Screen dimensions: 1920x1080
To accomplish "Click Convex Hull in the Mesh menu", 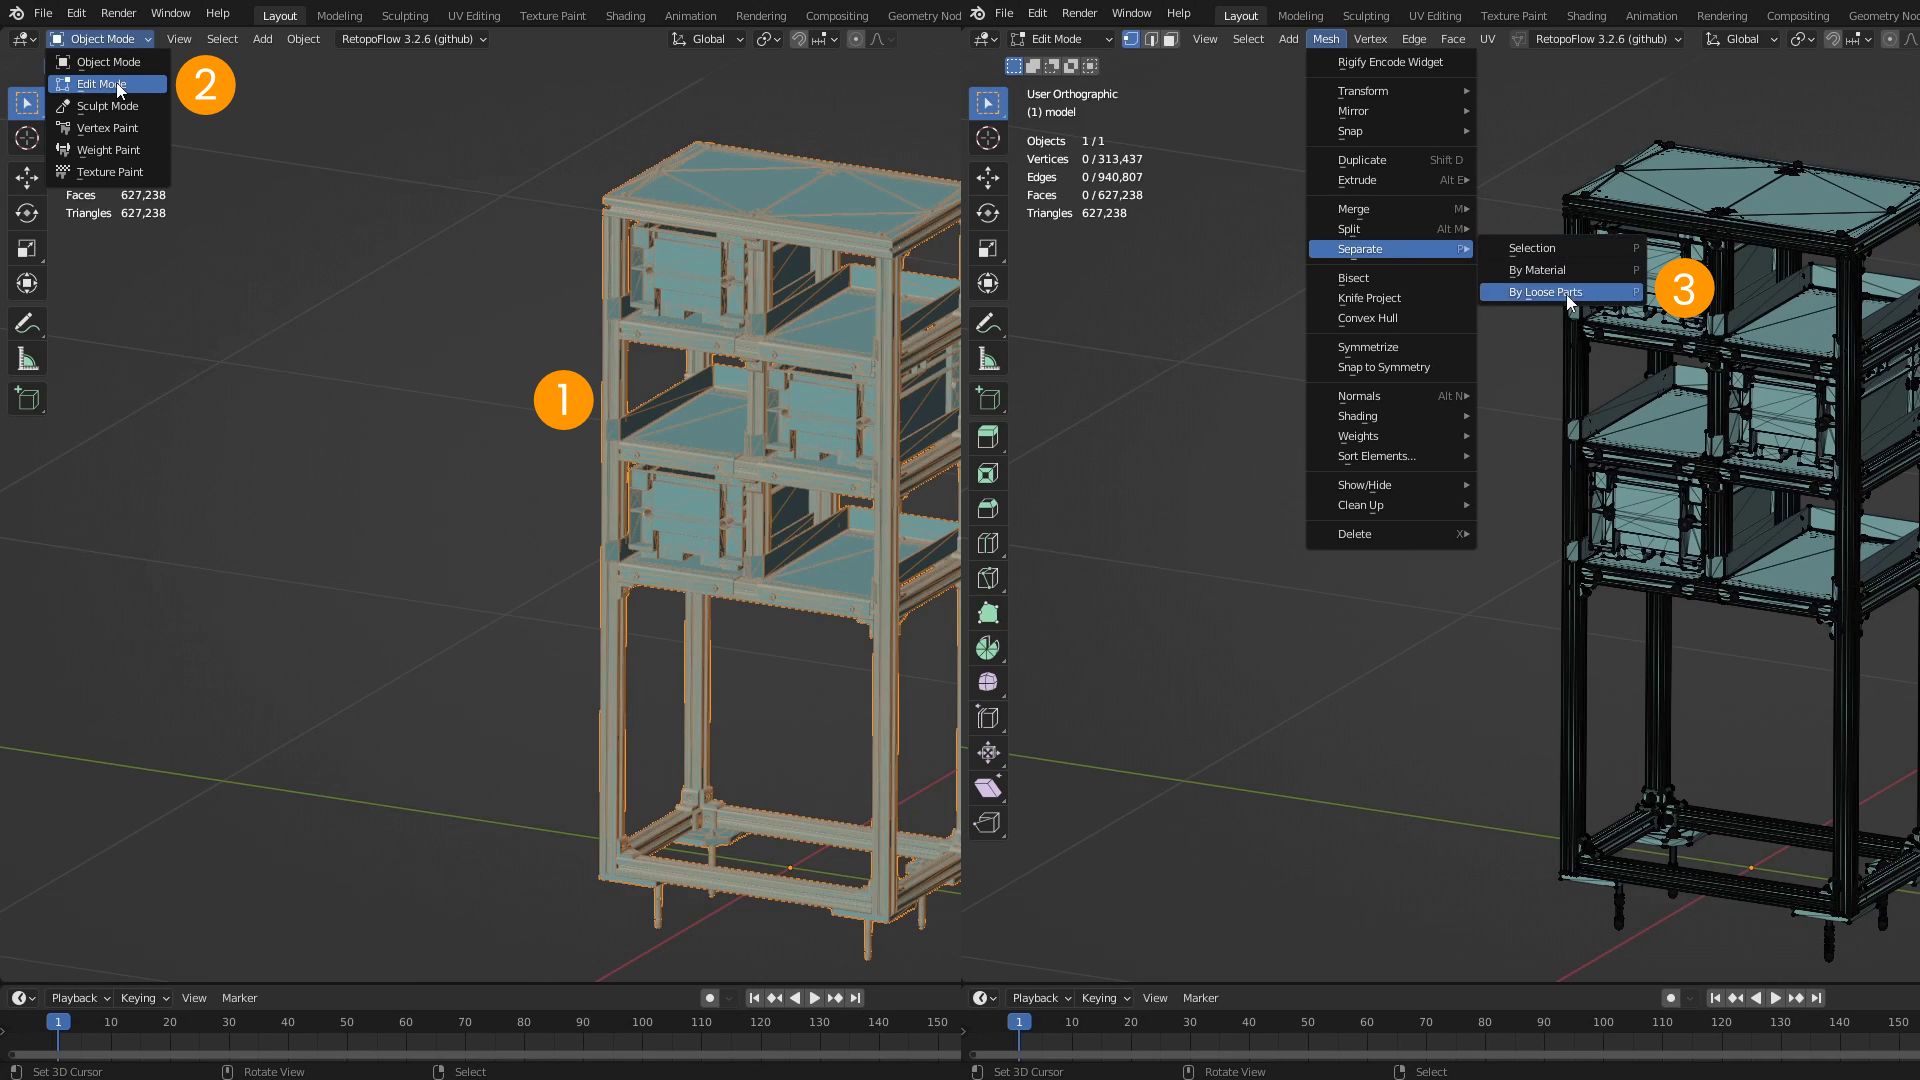I will pyautogui.click(x=1366, y=318).
